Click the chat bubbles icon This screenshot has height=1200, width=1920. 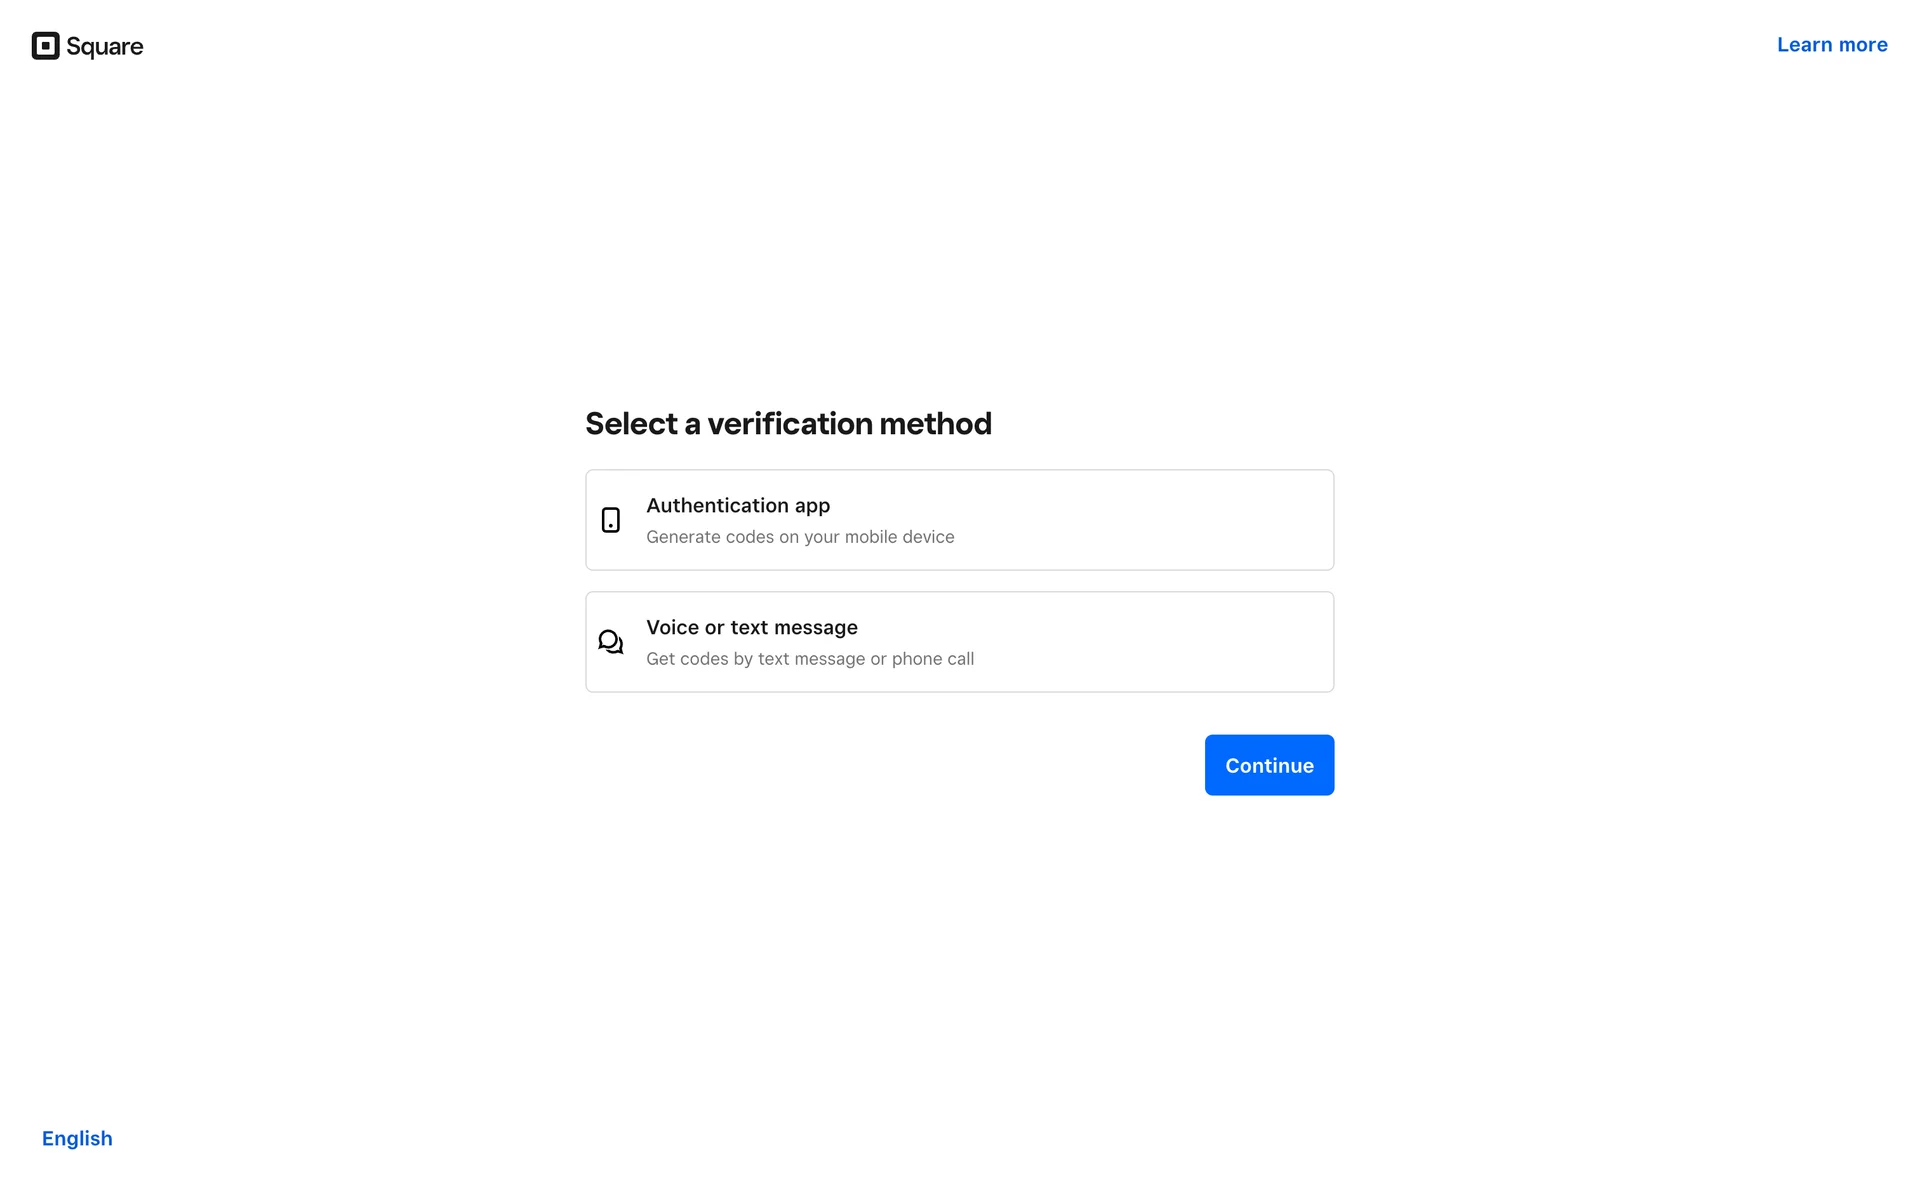pyautogui.click(x=610, y=642)
